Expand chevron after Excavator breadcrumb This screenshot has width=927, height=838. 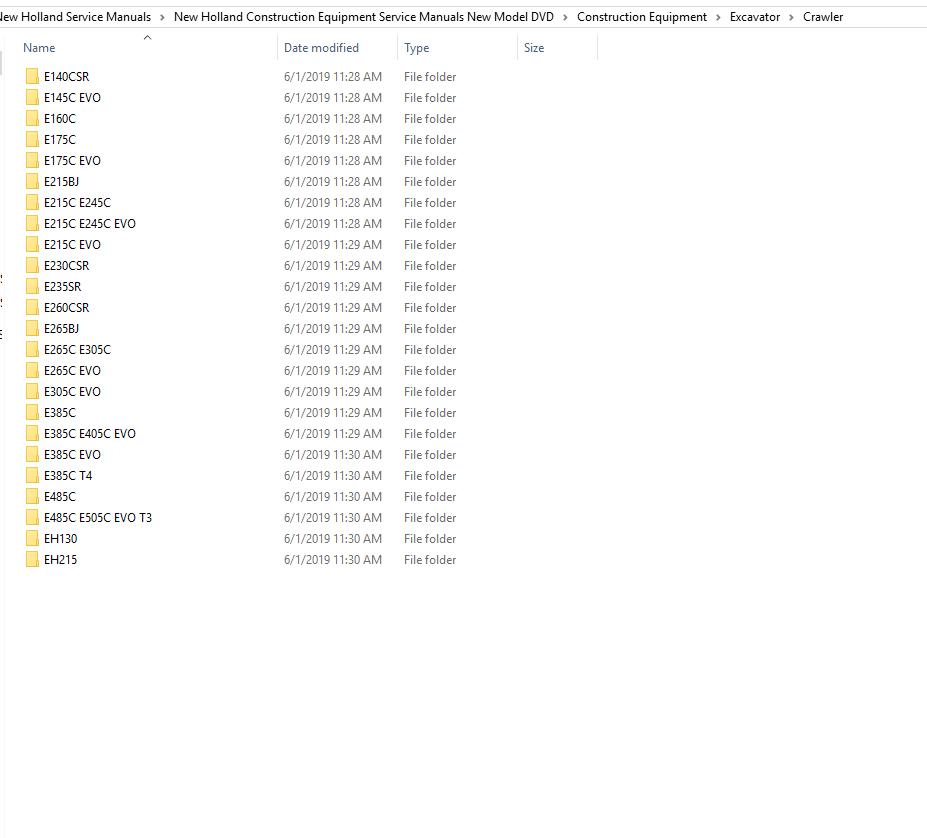click(791, 17)
